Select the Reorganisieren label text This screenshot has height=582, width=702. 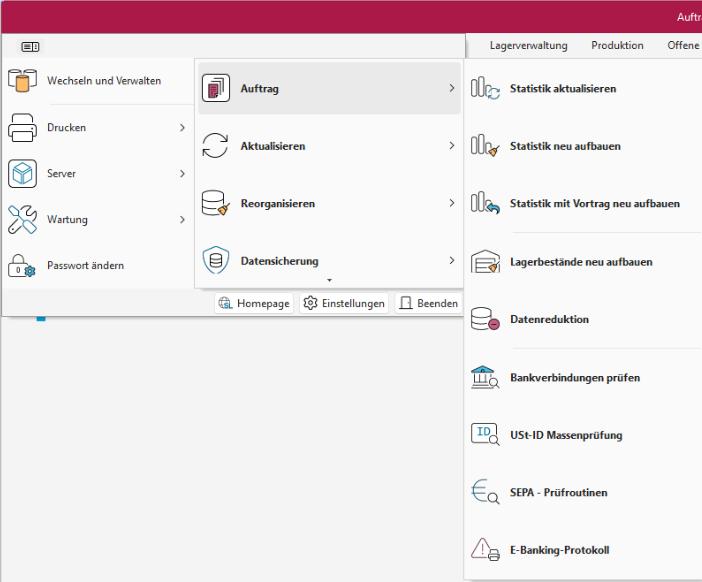[x=278, y=204]
